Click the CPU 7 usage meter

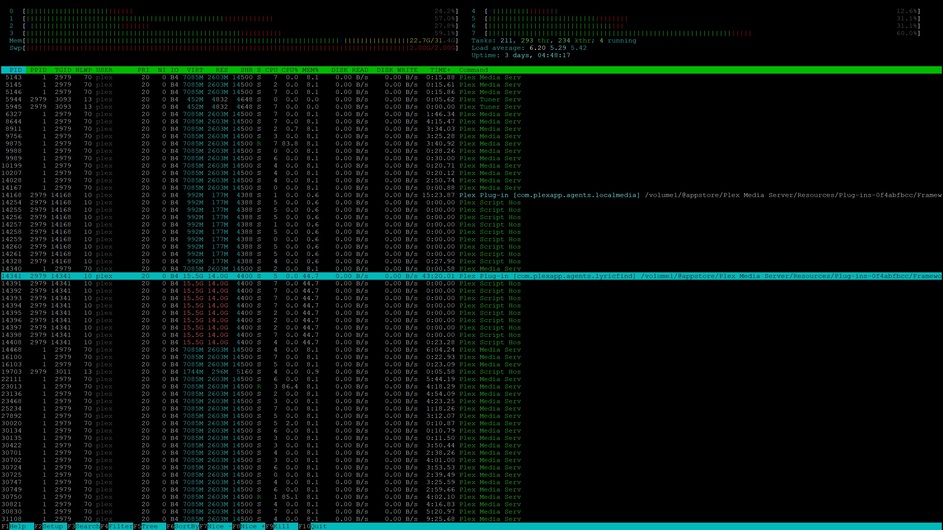(x=696, y=33)
